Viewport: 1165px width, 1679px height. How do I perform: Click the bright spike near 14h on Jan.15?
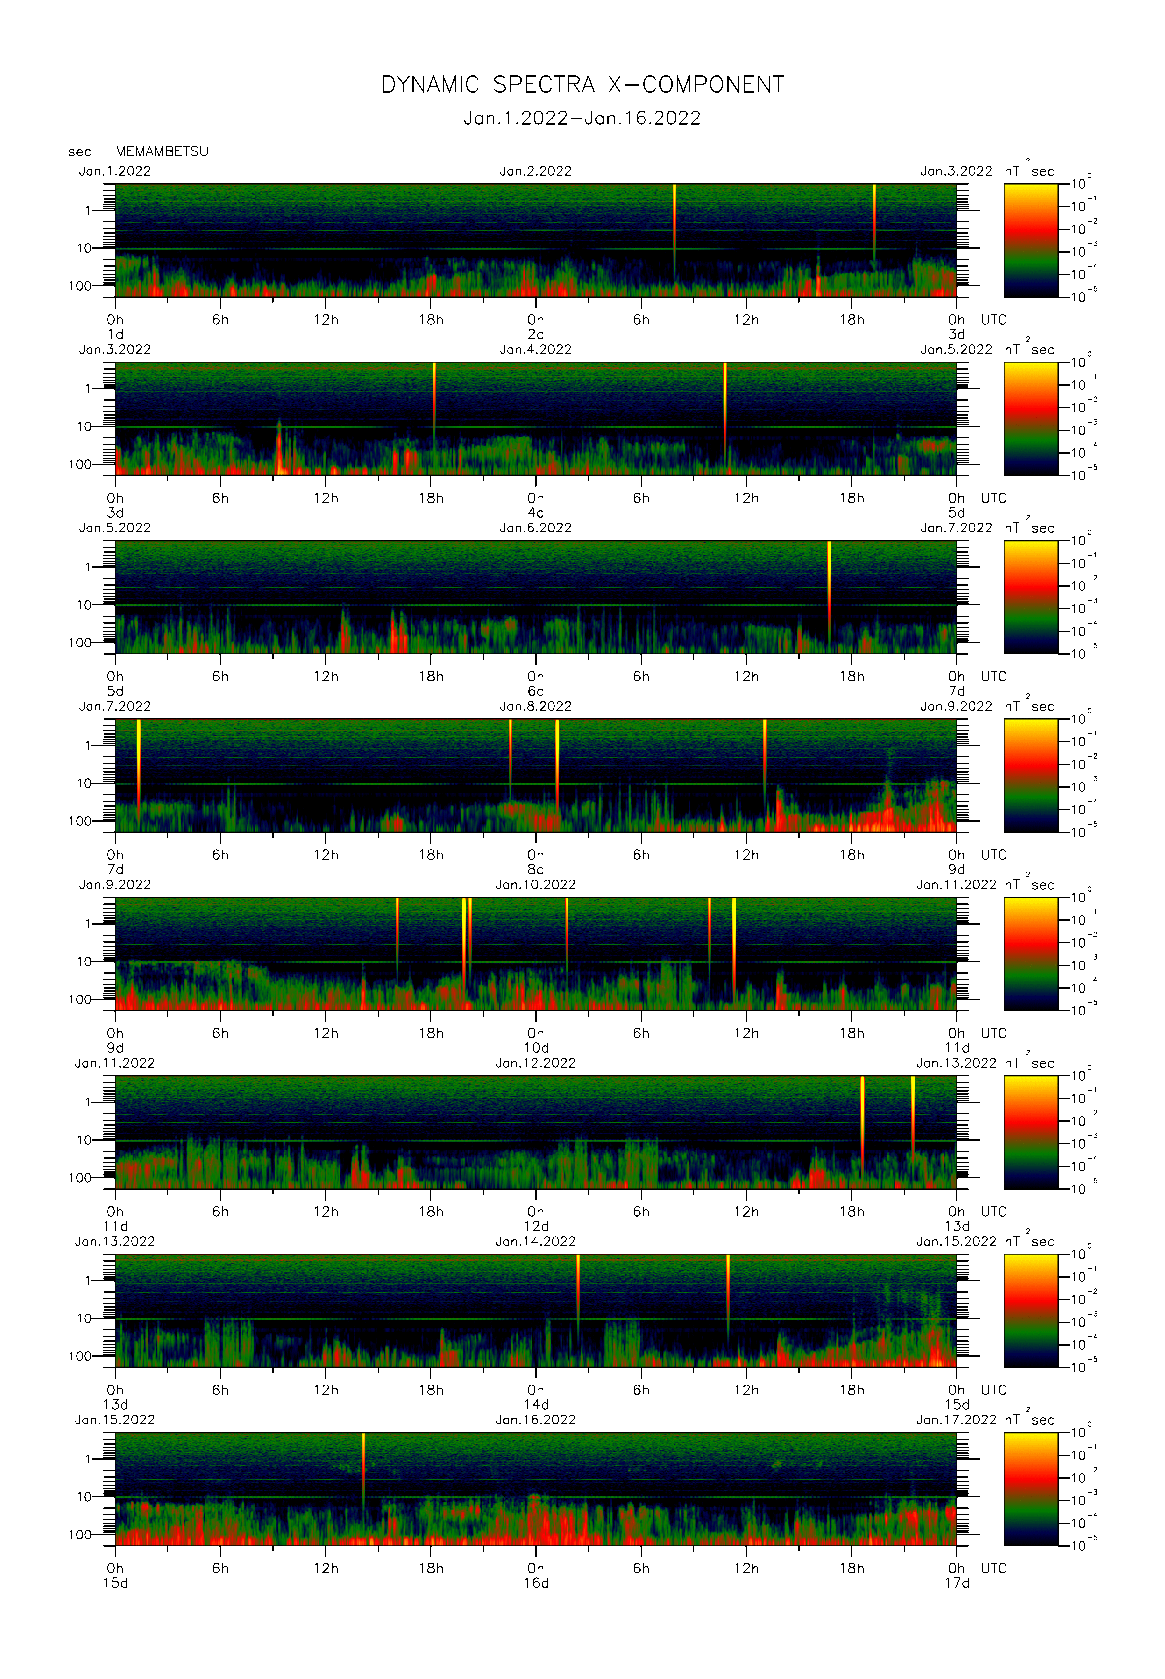point(363,1470)
